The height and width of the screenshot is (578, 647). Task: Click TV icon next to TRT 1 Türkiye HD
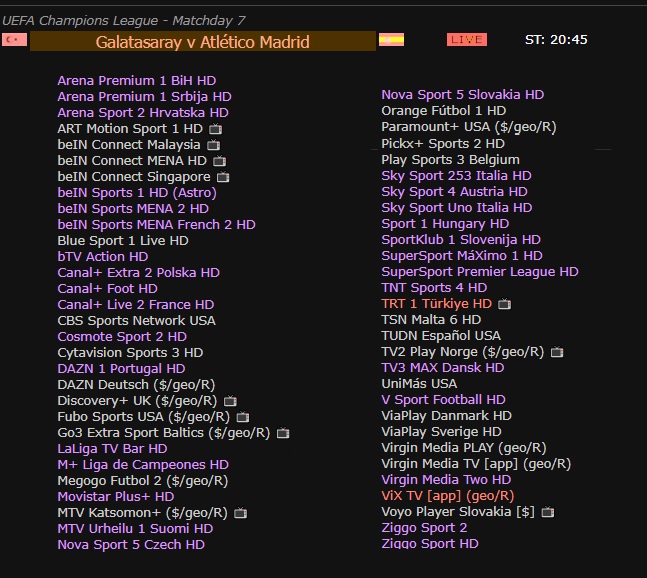pyautogui.click(x=505, y=304)
